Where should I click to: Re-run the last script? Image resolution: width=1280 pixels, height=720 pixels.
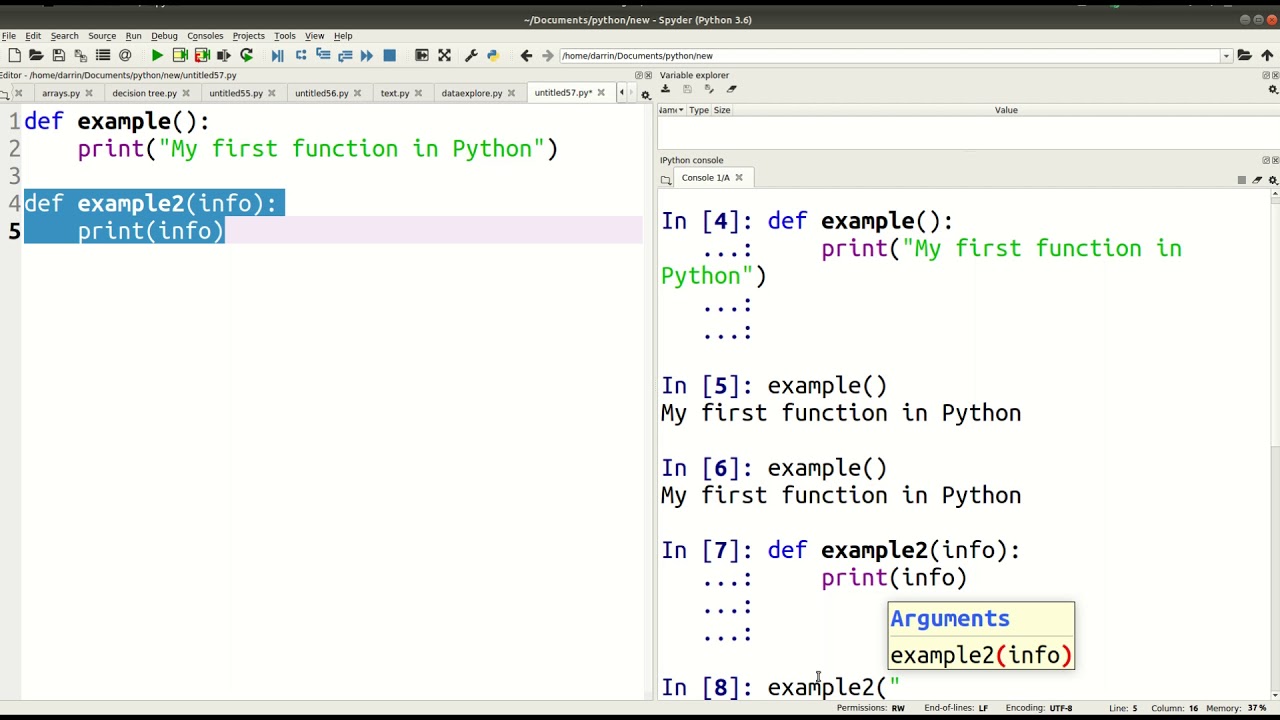pyautogui.click(x=246, y=56)
